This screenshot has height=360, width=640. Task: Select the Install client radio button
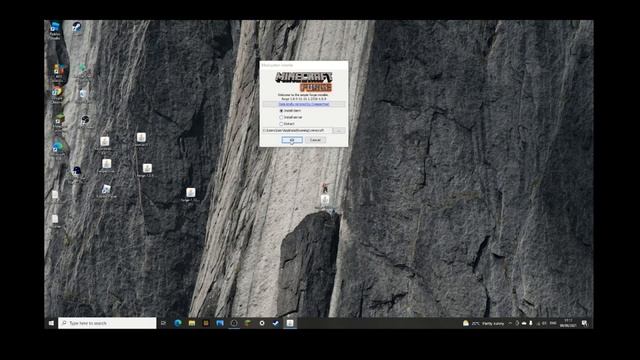coord(281,111)
